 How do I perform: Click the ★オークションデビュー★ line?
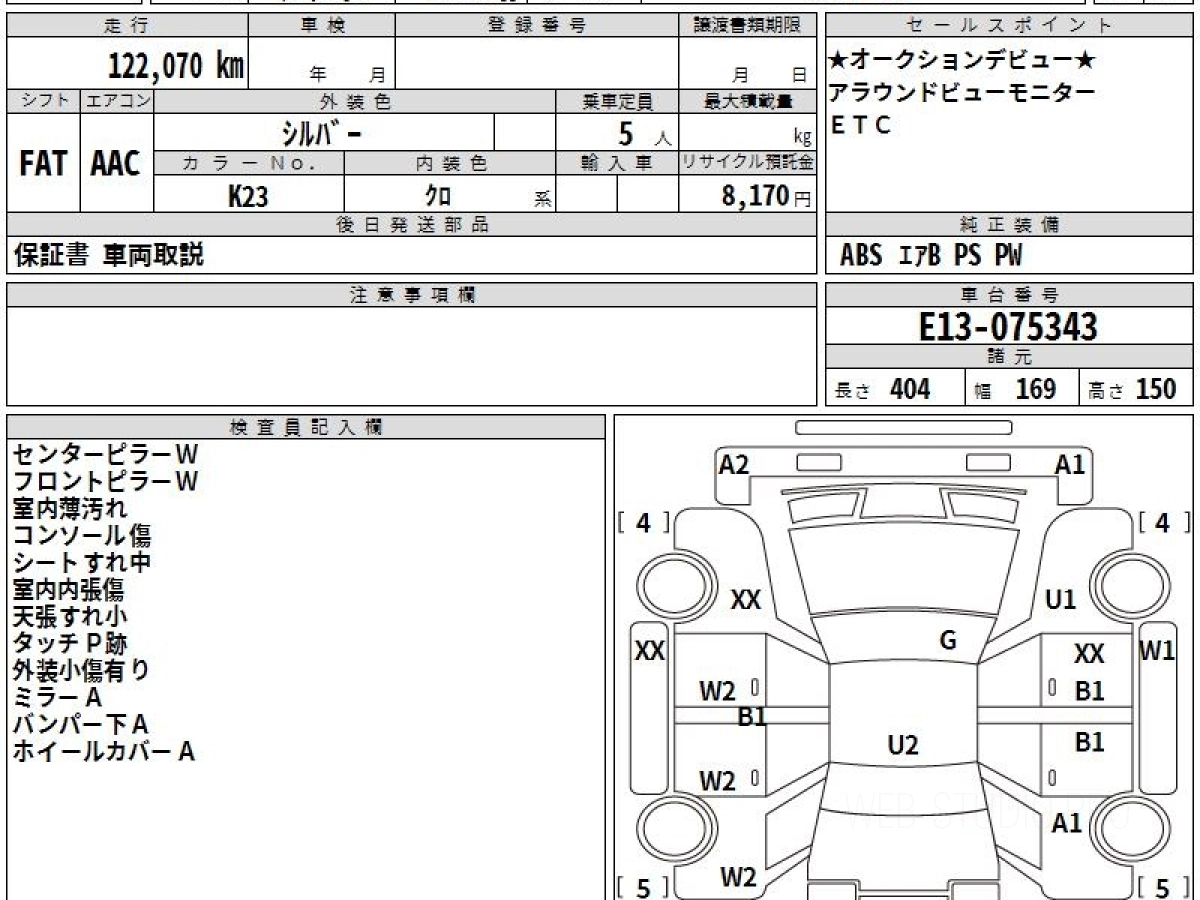[x=962, y=61]
